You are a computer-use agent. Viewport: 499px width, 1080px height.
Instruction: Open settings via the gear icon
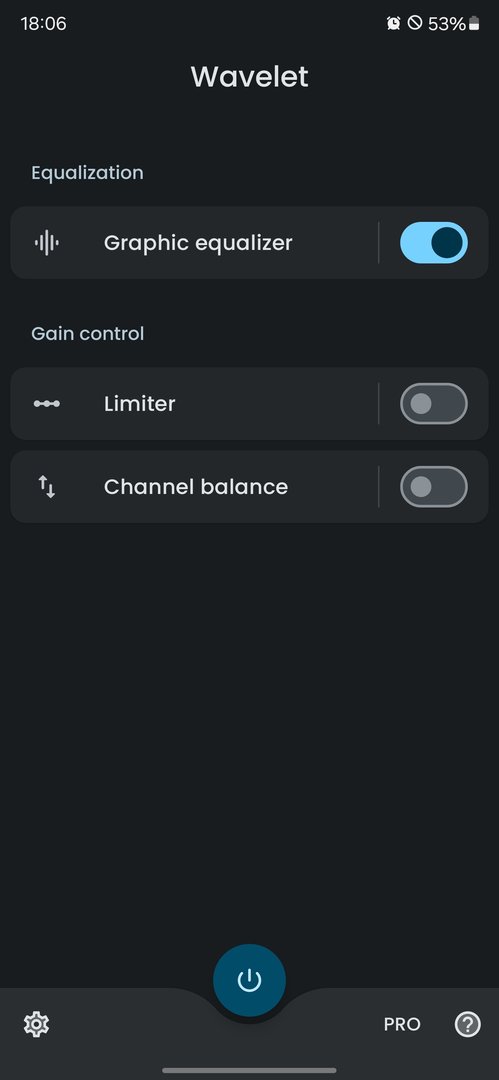click(37, 1025)
